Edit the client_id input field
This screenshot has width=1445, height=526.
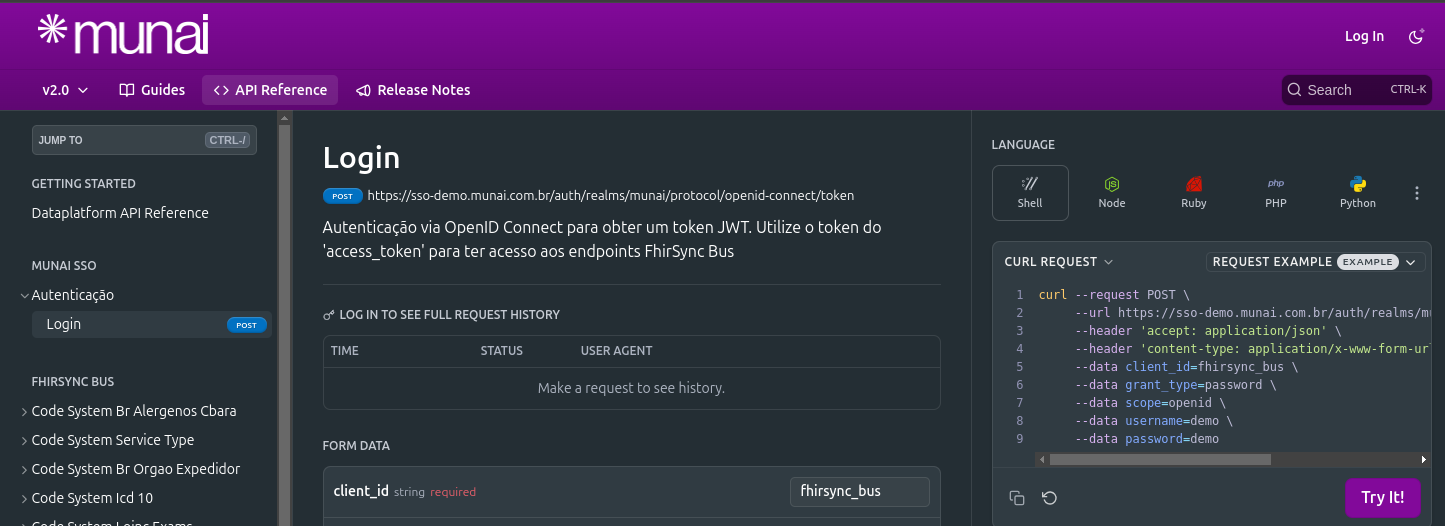coord(860,491)
